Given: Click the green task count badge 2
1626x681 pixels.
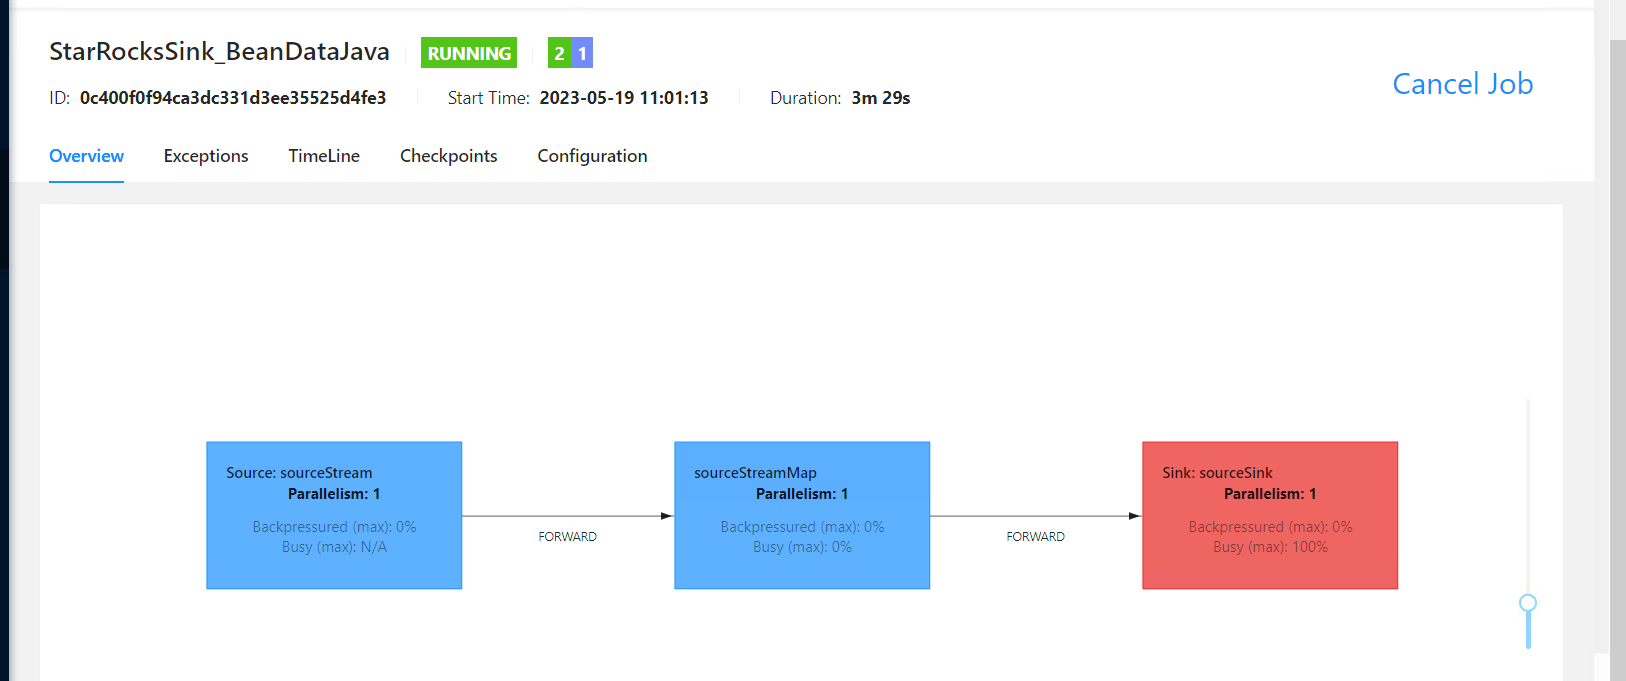Looking at the screenshot, I should pyautogui.click(x=559, y=53).
